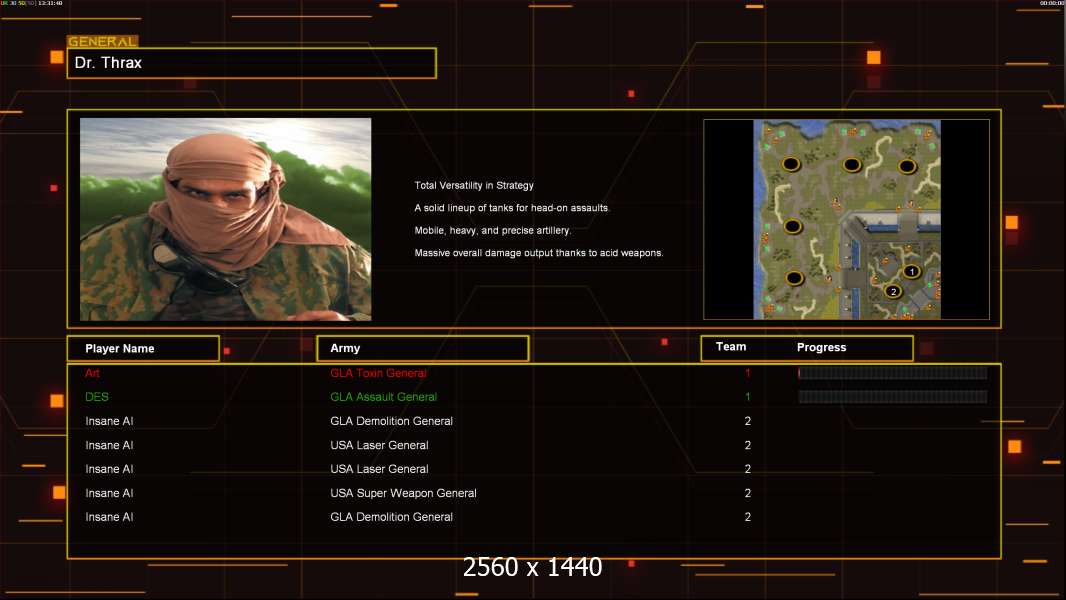Select the Dr. Thrax portrait image
This screenshot has width=1066, height=600.
[x=226, y=219]
